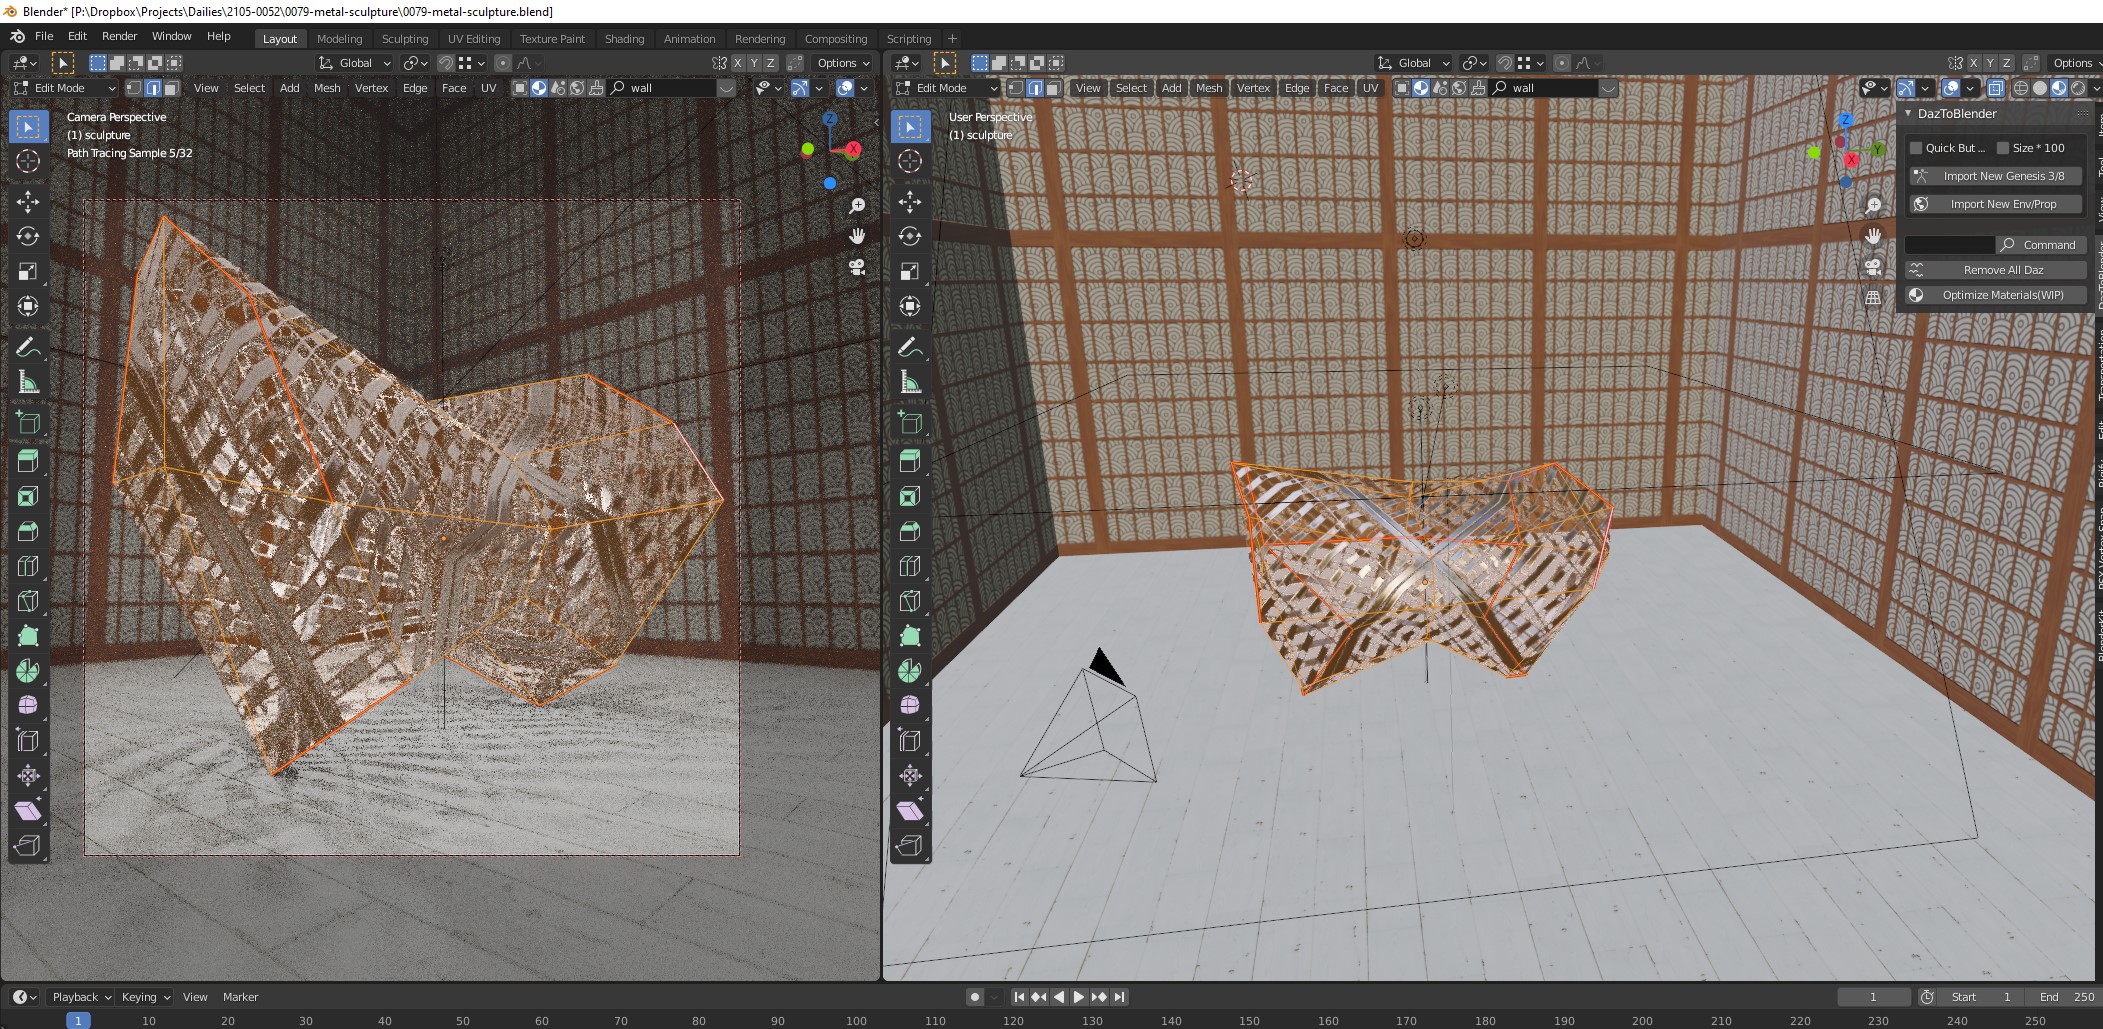Select the Annotate pencil tool in left viewport

(x=28, y=347)
